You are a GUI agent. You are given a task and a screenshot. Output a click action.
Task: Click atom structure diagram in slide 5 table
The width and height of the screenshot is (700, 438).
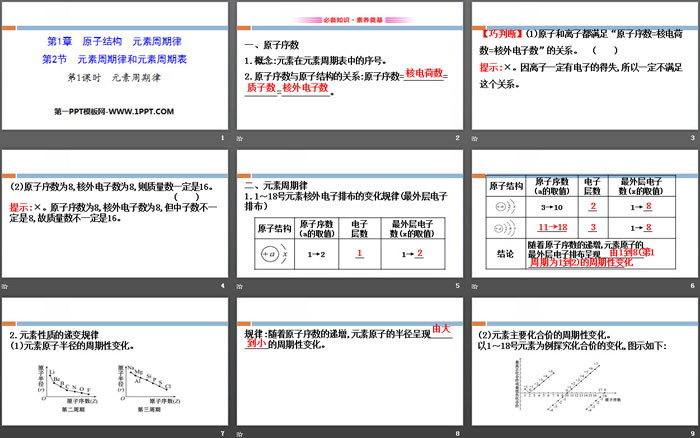274,254
